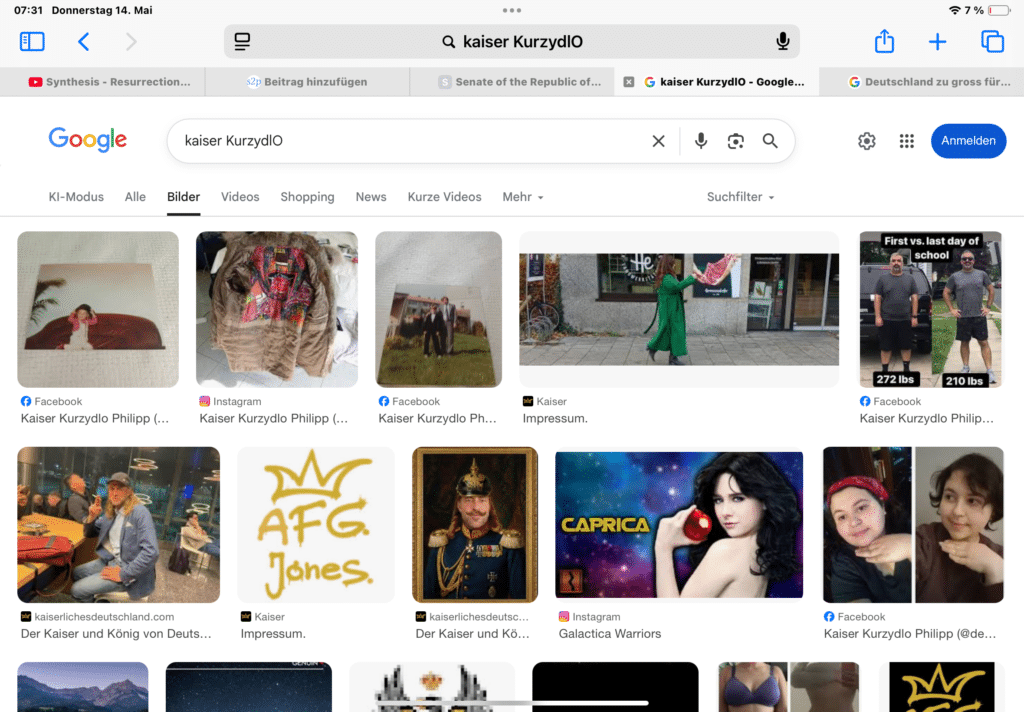Screen dimensions: 1024x712
Task: Tap the Wi-Fi status icon
Action: (955, 10)
